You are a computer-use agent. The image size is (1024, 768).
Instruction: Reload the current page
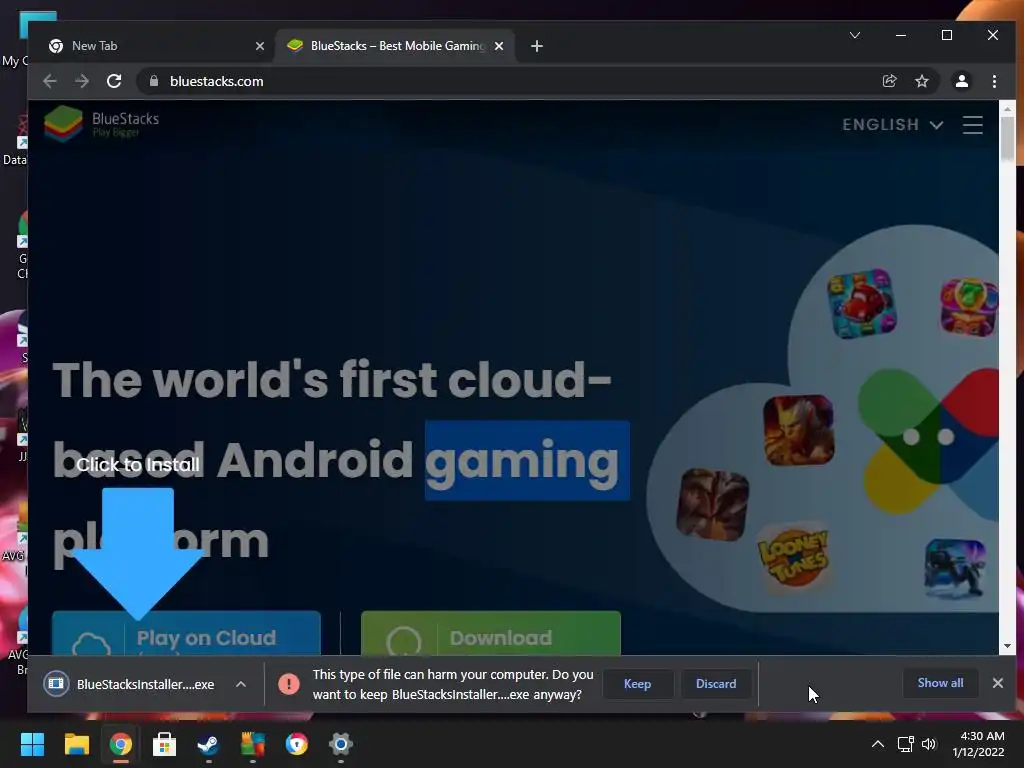click(x=114, y=81)
